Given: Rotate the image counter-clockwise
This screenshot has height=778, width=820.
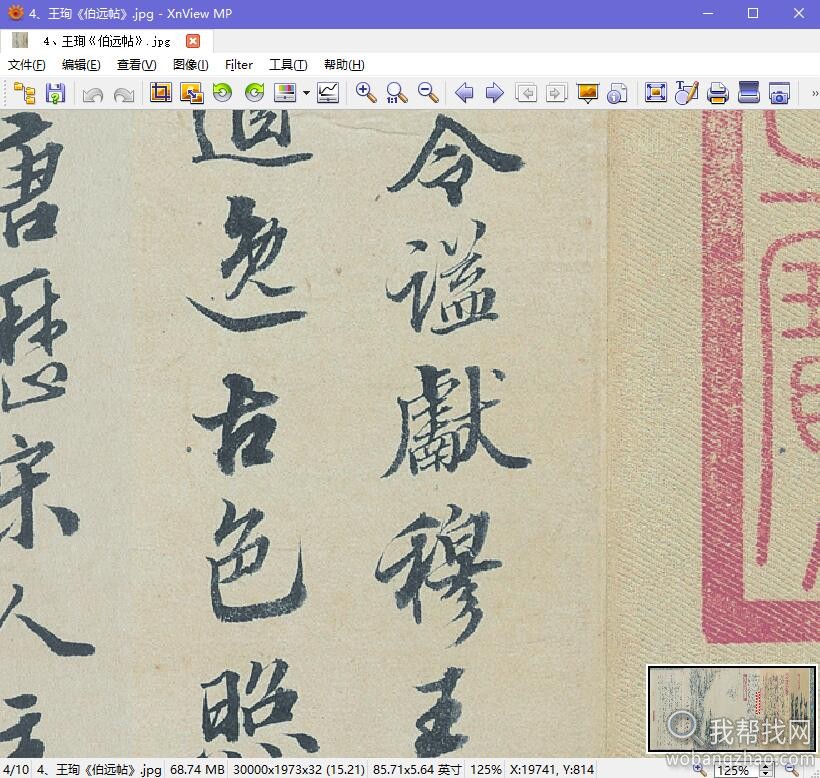Looking at the screenshot, I should [222, 93].
